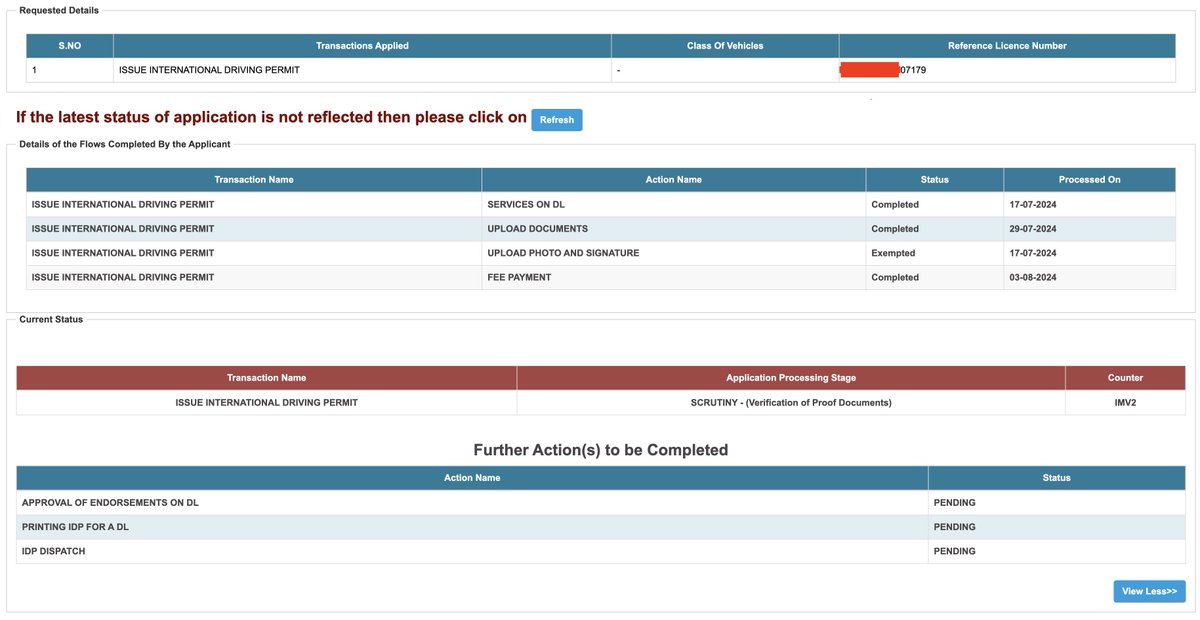The width and height of the screenshot is (1200, 620).
Task: Click the Further Action(s) to be Completed heading
Action: (x=600, y=450)
